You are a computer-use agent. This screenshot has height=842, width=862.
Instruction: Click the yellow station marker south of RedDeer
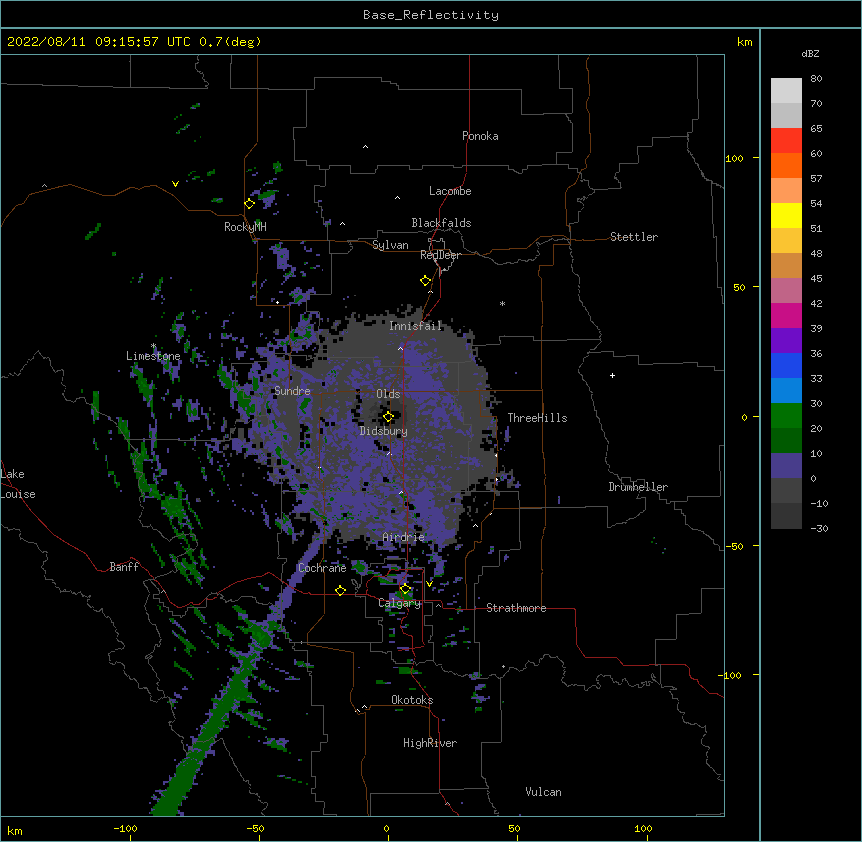(426, 281)
